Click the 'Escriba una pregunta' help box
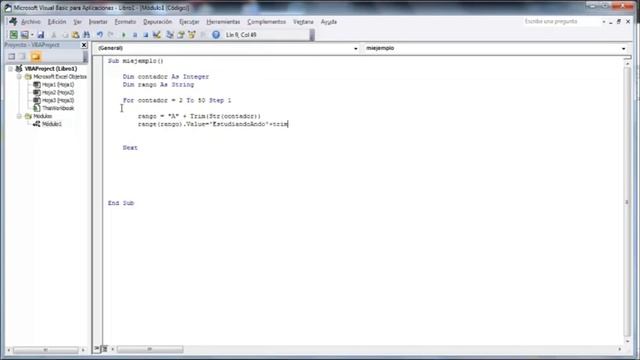The image size is (640, 360). click(561, 21)
